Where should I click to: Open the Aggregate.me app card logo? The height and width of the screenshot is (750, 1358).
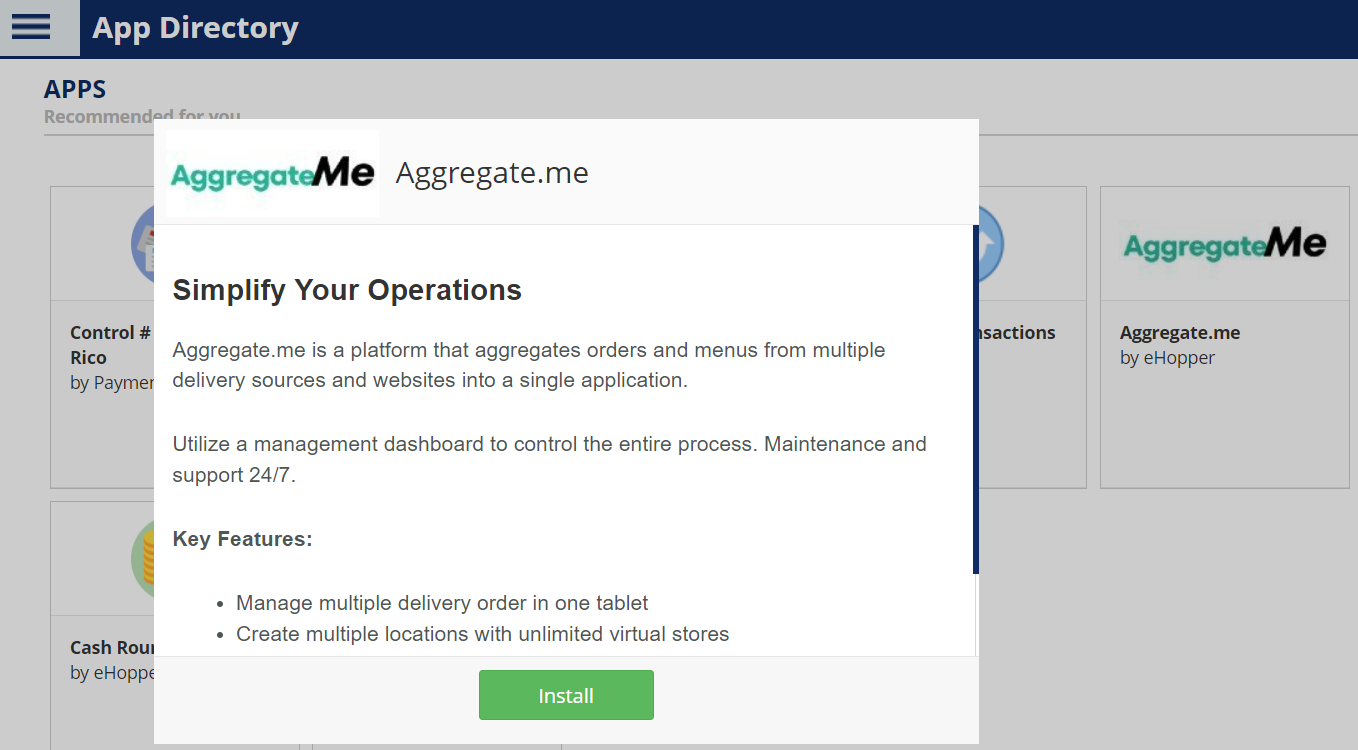tap(1224, 244)
